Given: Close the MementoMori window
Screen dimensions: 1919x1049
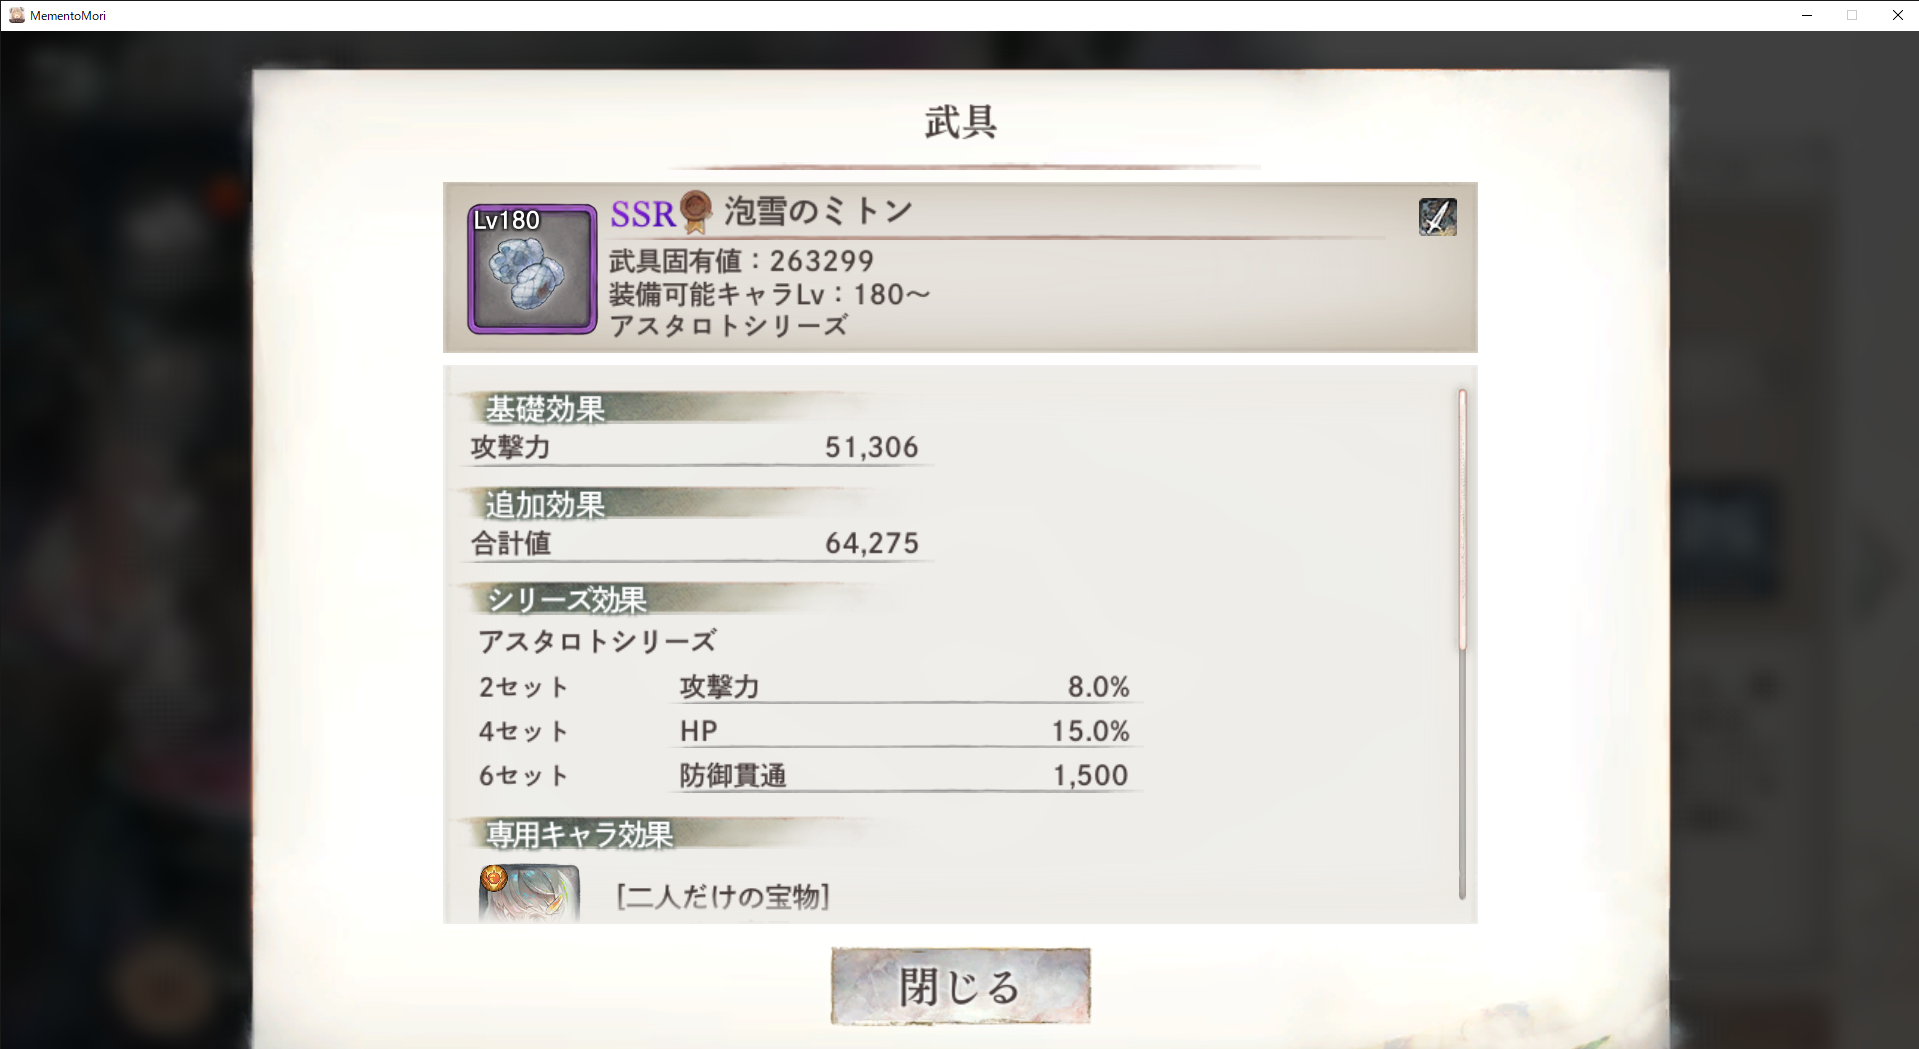Looking at the screenshot, I should click(1897, 15).
